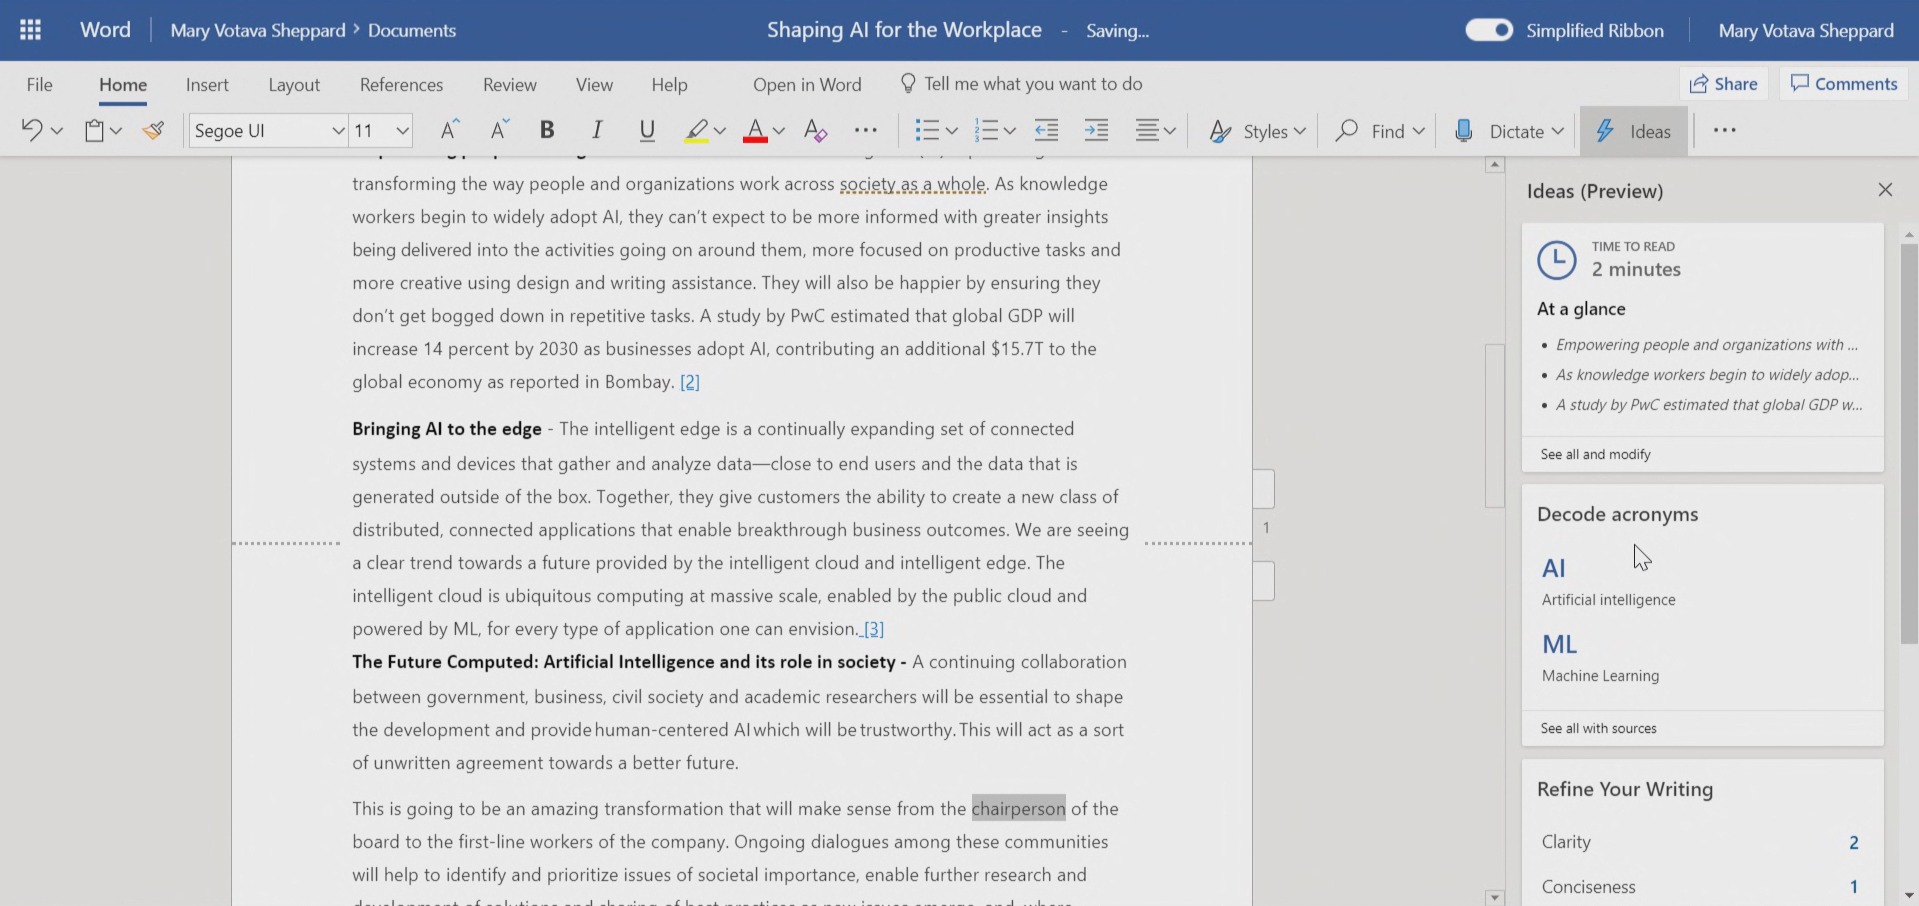Image resolution: width=1919 pixels, height=906 pixels.
Task: Apply Underline to text
Action: [646, 130]
